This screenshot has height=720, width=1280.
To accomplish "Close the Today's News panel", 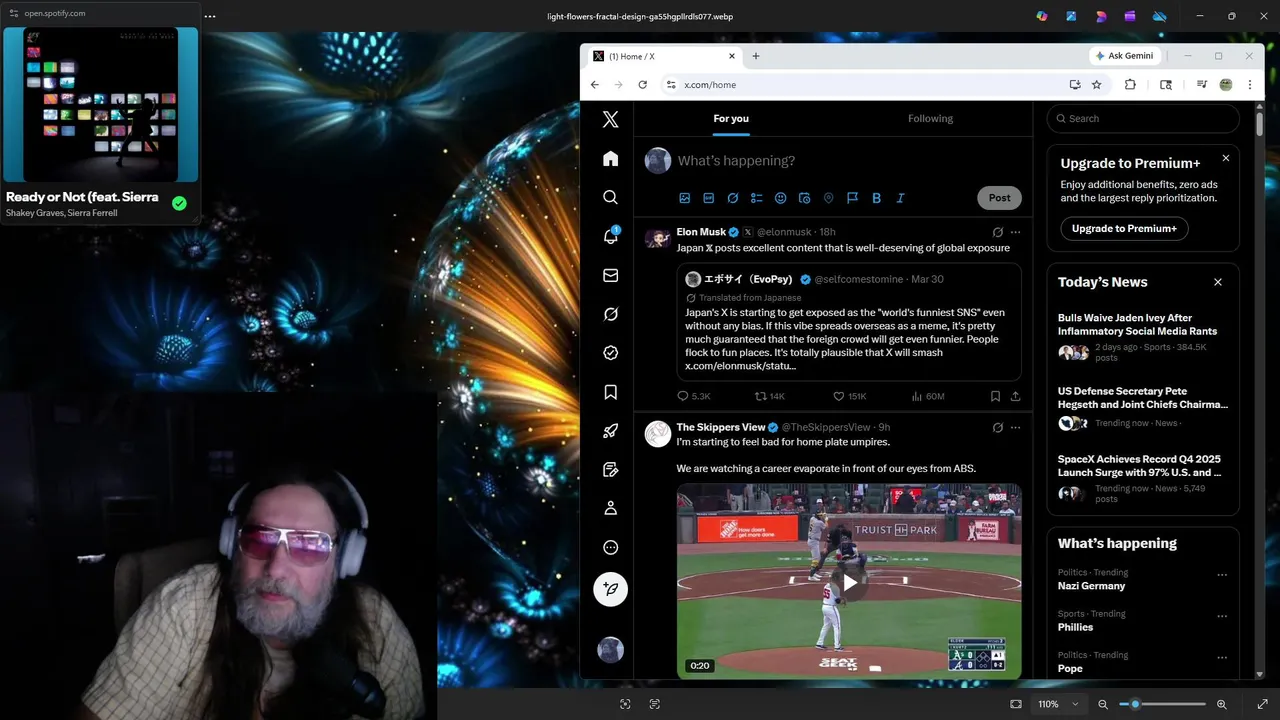I will (1218, 282).
